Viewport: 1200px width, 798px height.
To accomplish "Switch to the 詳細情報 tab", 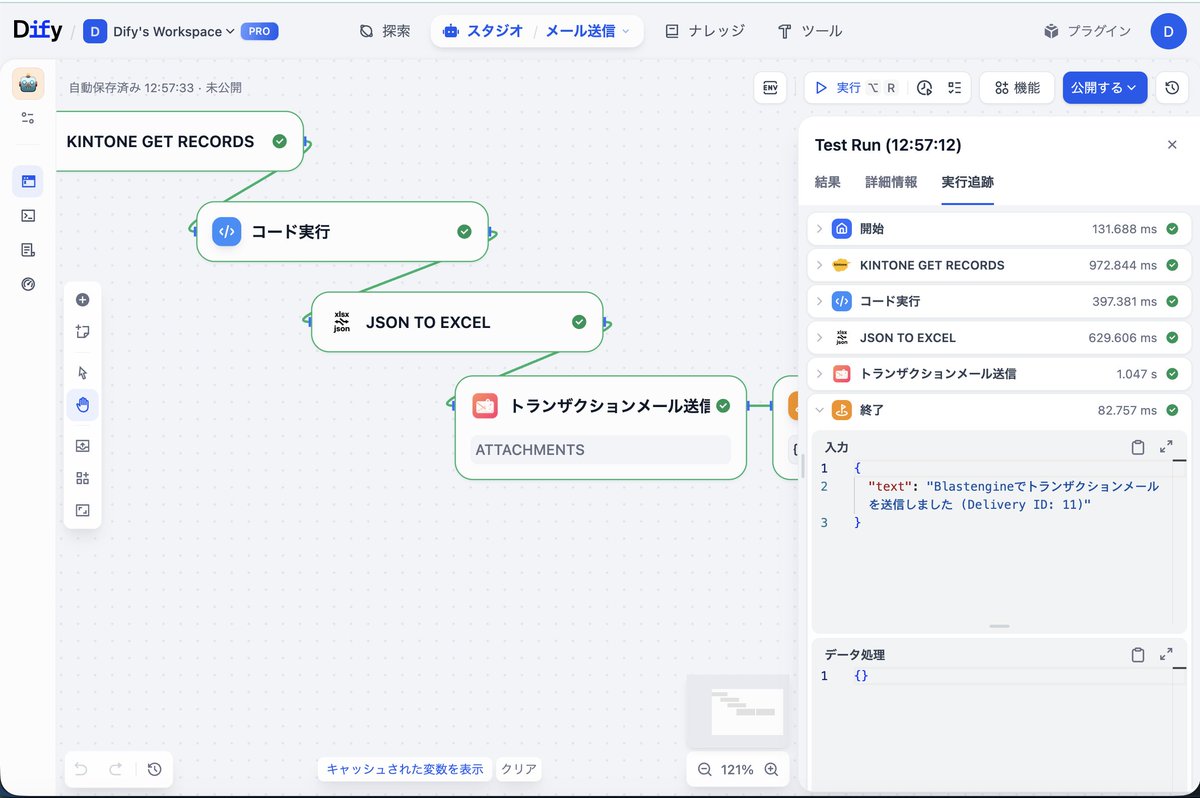I will 891,182.
